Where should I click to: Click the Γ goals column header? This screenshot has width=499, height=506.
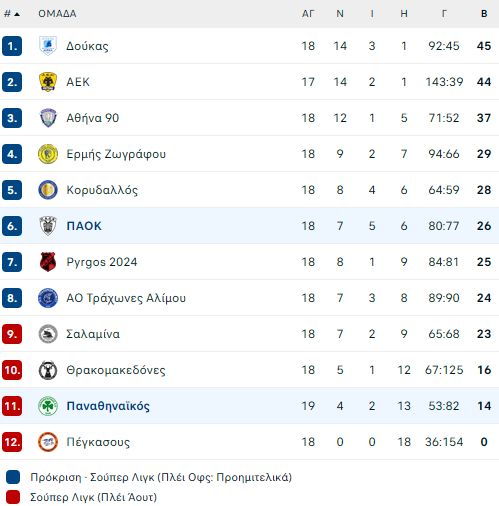click(x=444, y=14)
